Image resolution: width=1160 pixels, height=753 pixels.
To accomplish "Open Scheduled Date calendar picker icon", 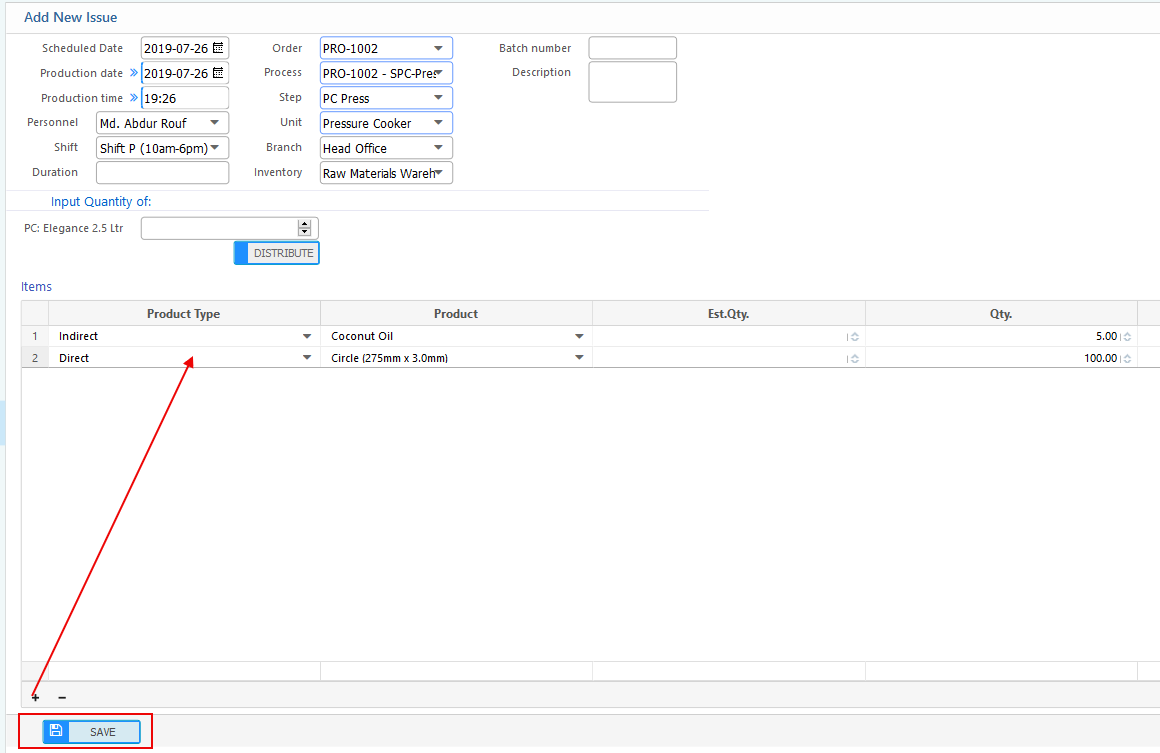I will [x=219, y=48].
